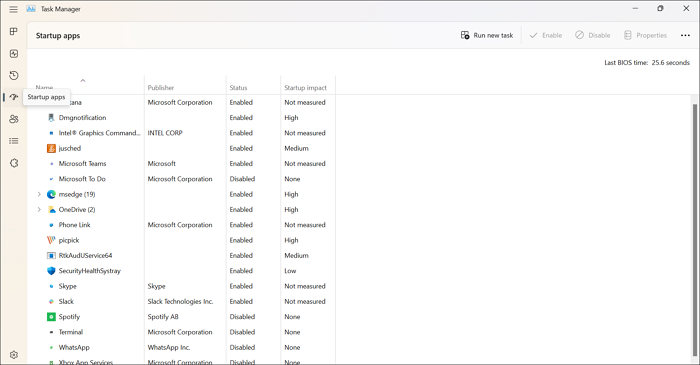Select the Microsoft To Do row name
Screen dimensions: 700x365
(82, 179)
